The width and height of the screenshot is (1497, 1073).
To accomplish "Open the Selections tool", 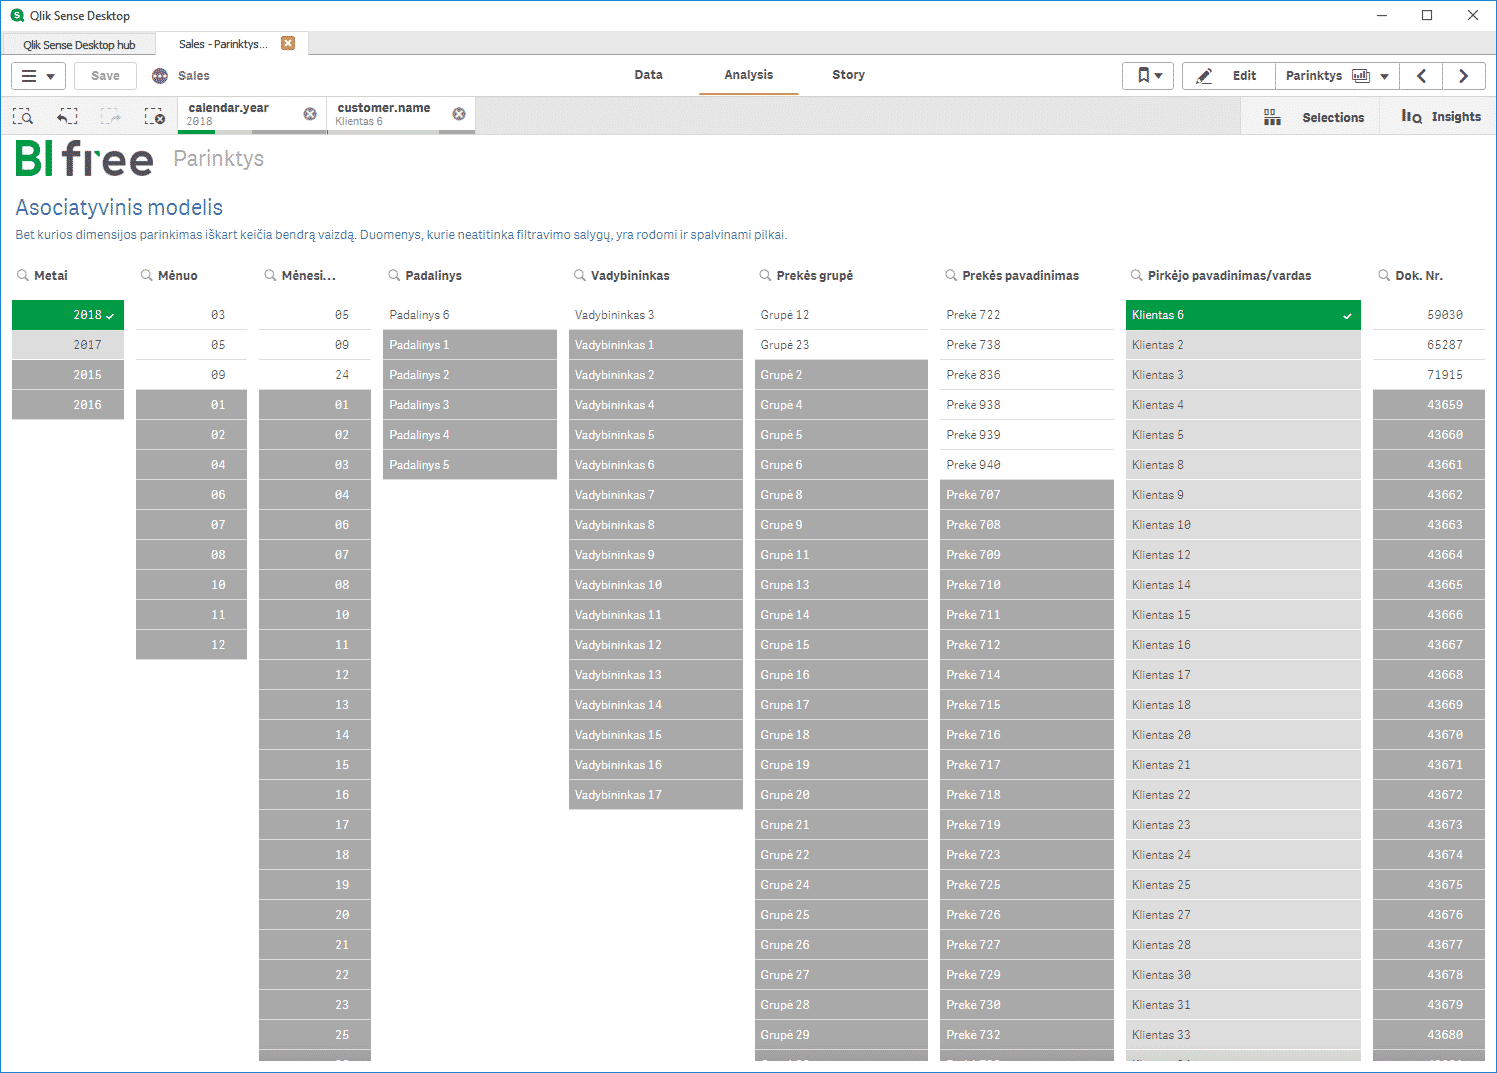I will pyautogui.click(x=1313, y=117).
